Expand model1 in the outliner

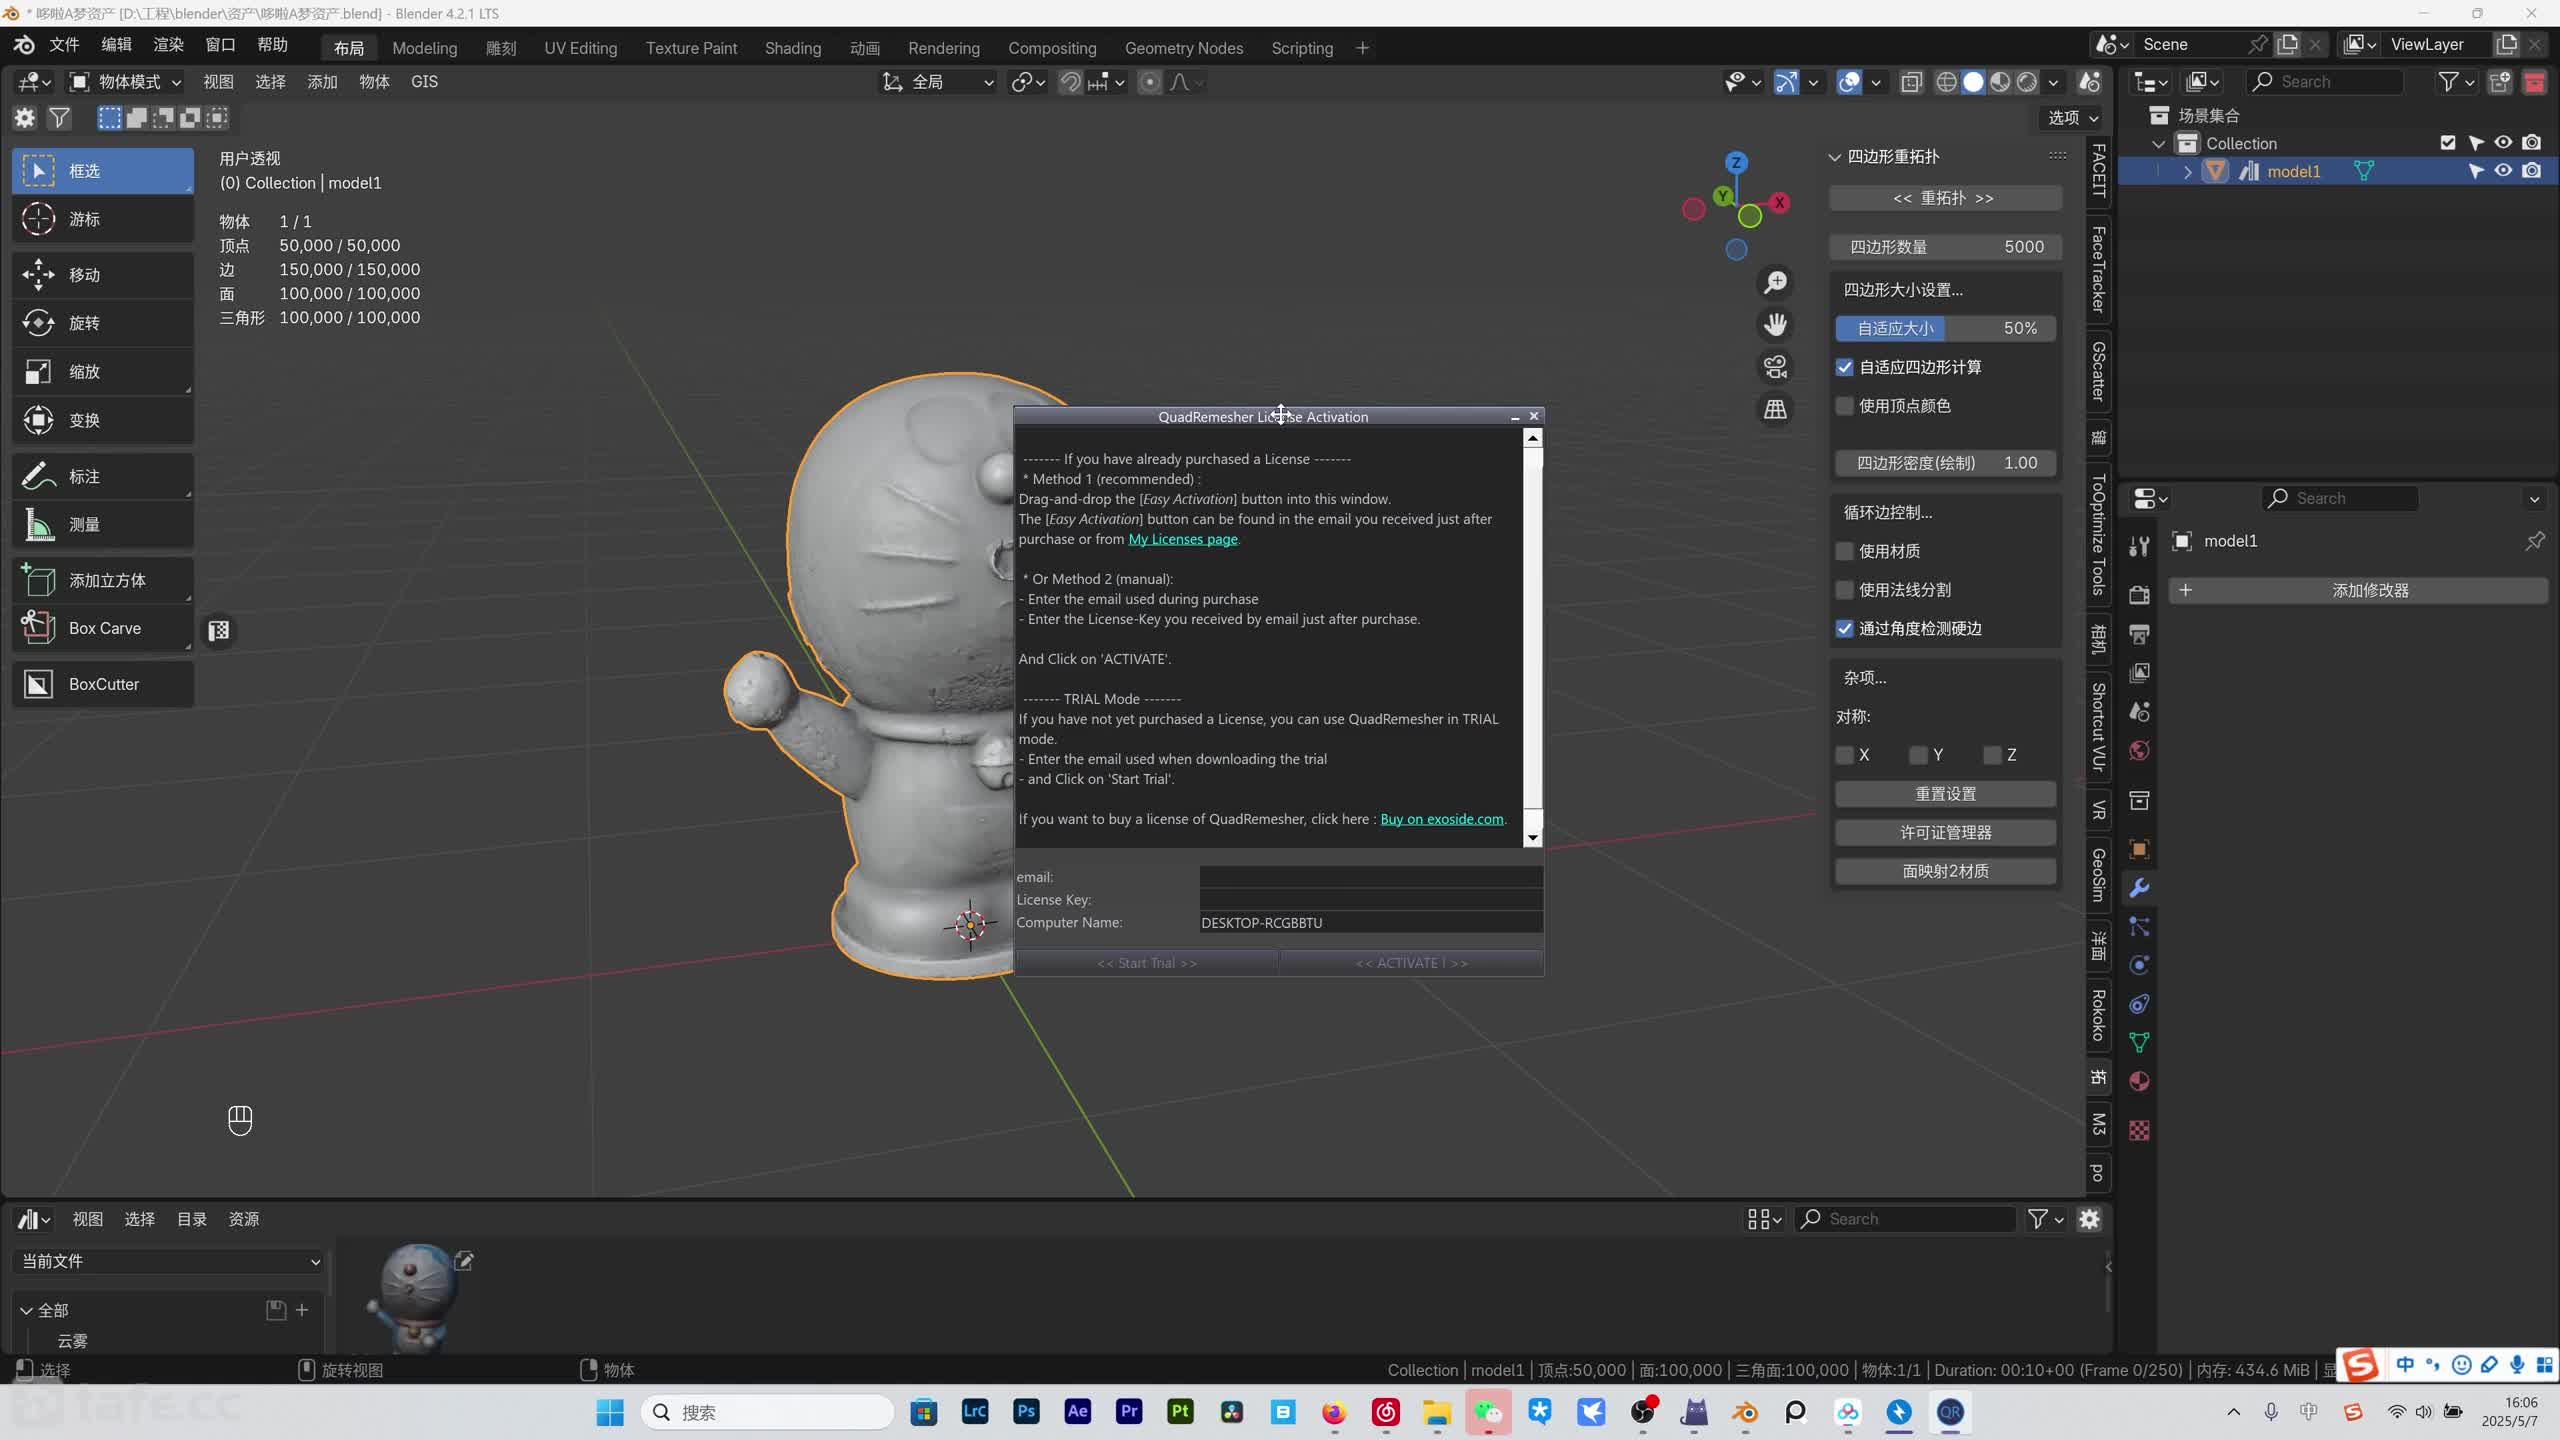2187,172
